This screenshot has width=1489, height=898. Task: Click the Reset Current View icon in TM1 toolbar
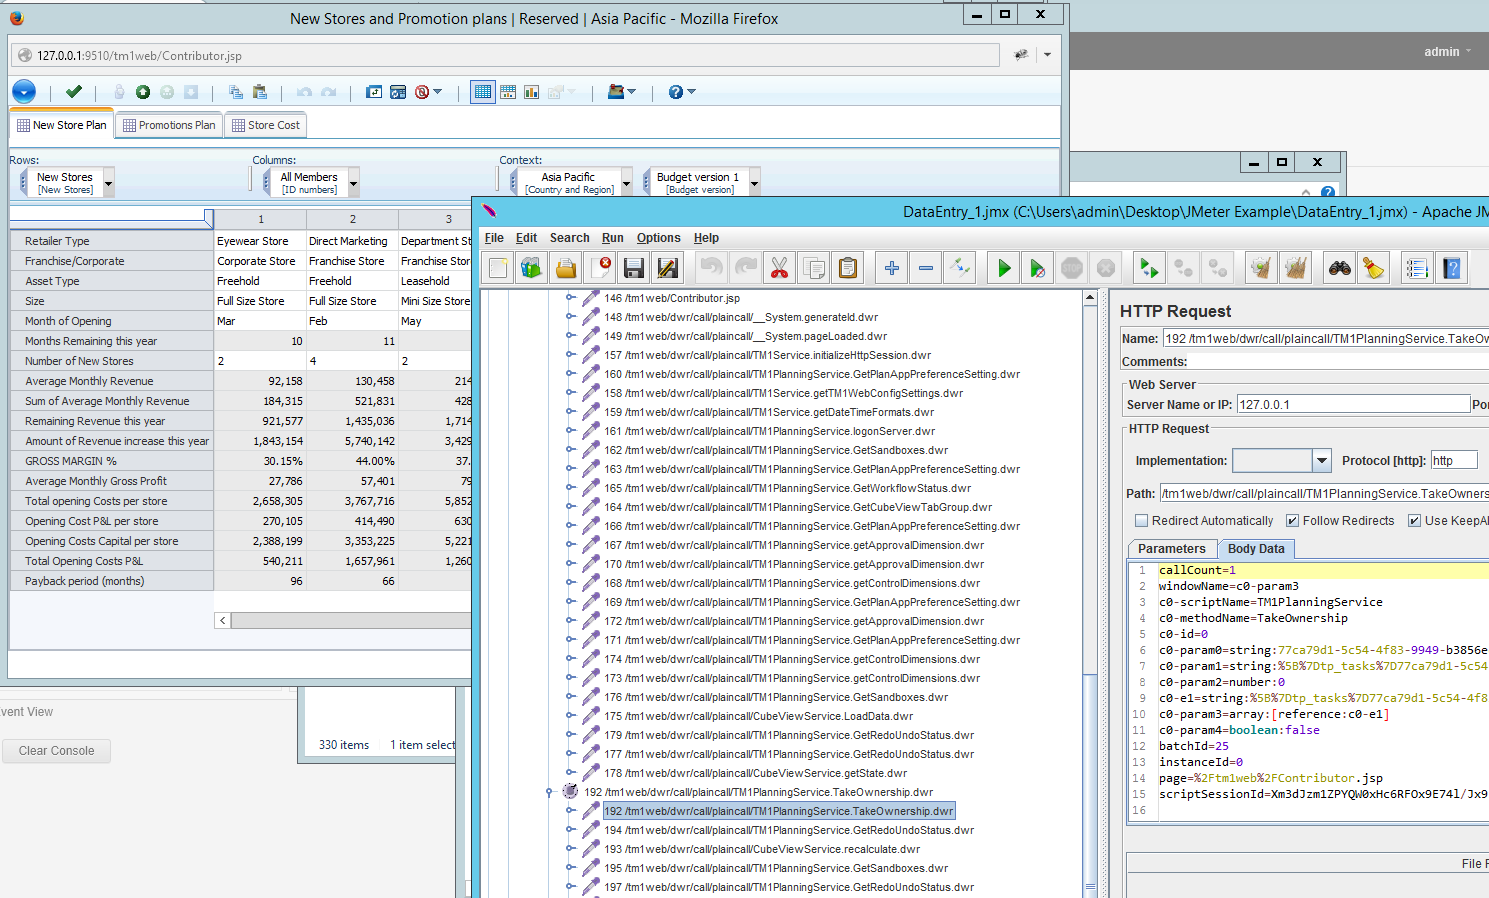374,92
